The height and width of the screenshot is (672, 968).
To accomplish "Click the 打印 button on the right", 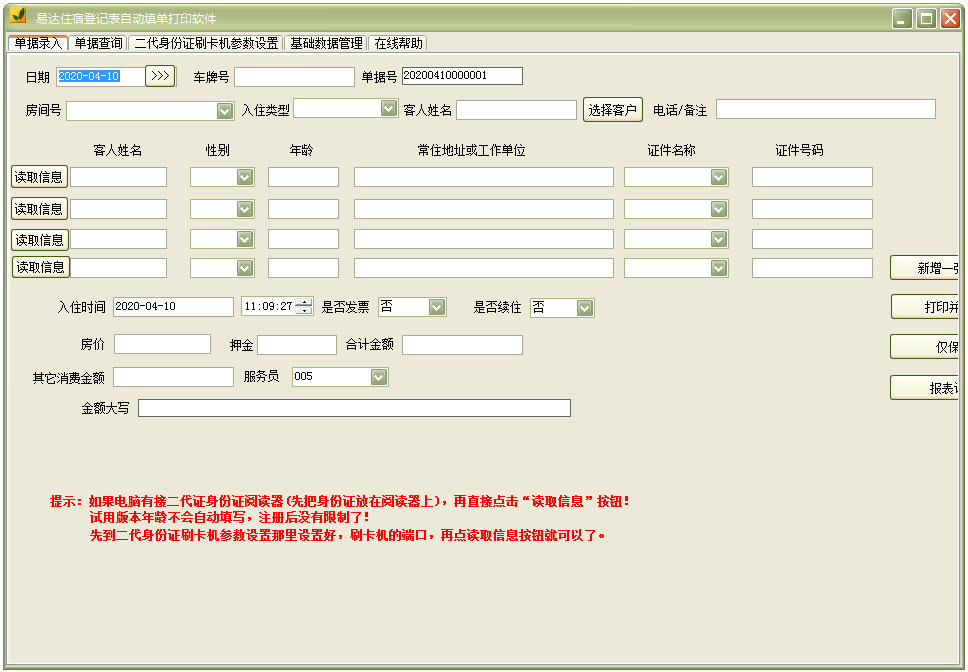I will (925, 307).
